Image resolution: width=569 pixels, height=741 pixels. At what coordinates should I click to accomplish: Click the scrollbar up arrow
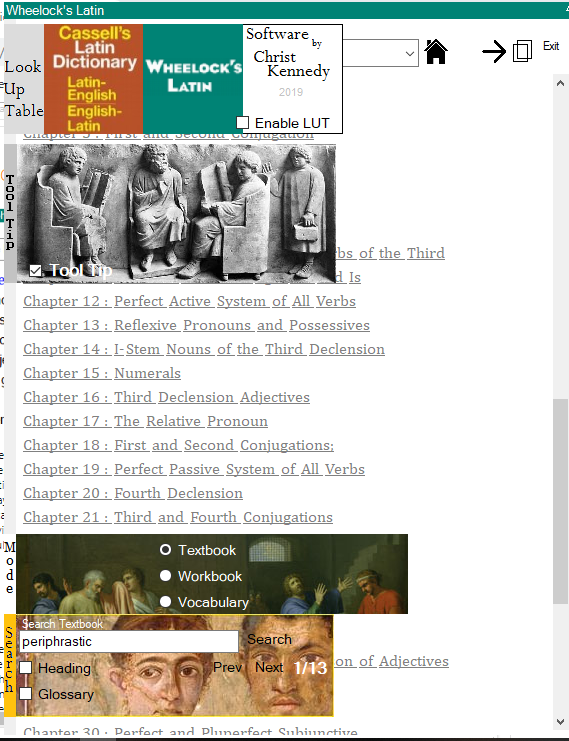(560, 84)
